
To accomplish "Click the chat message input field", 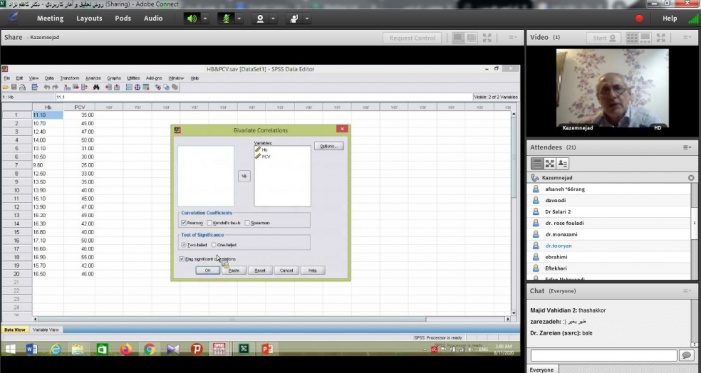I will (604, 355).
